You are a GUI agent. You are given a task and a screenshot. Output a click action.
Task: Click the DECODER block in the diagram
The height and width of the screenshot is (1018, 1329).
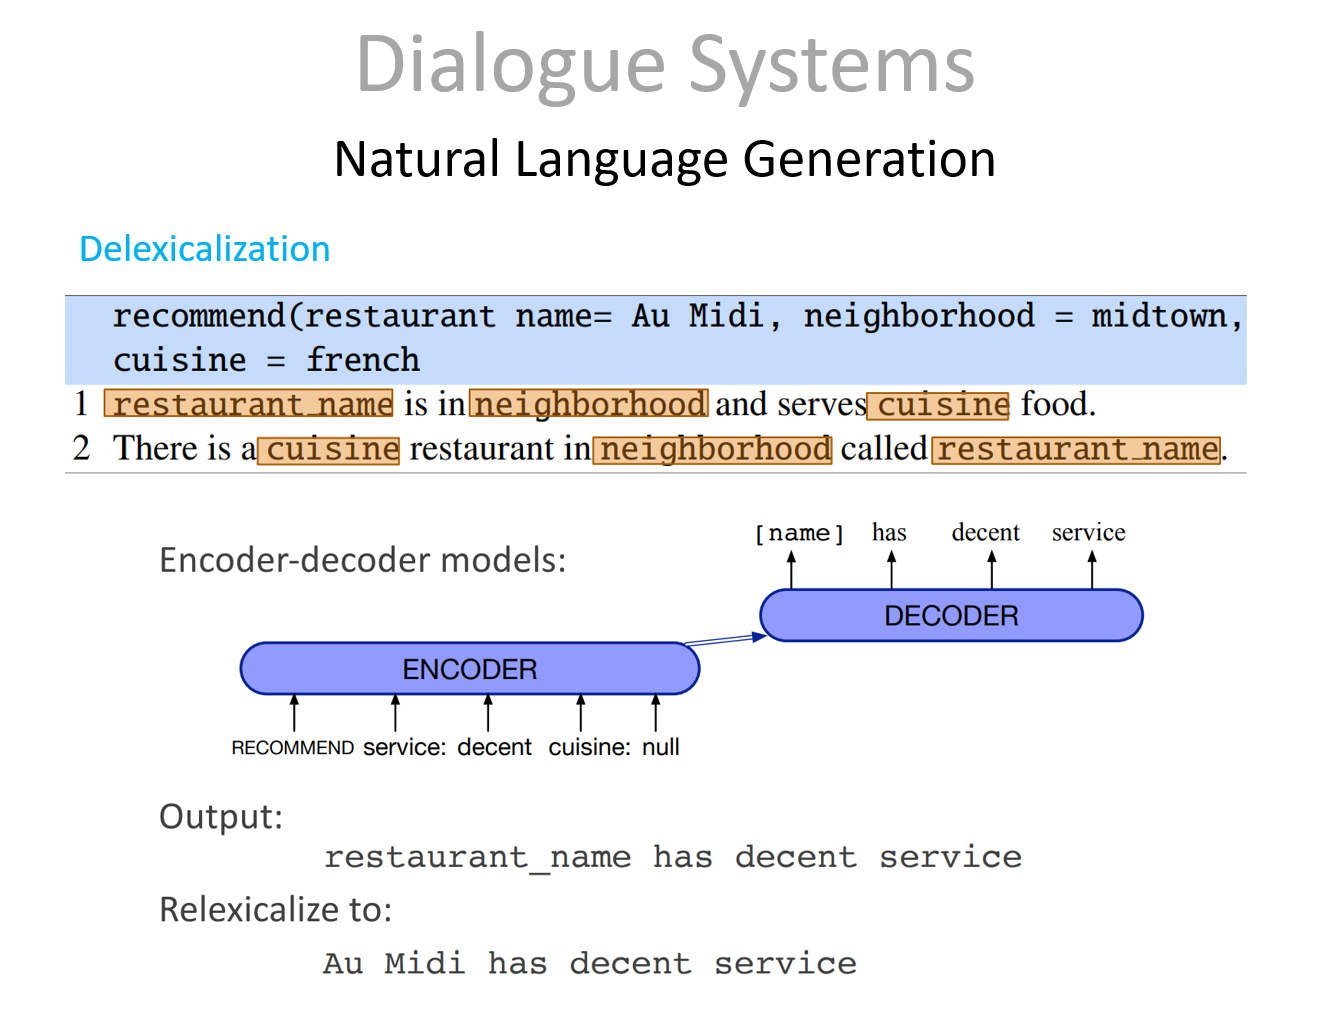(x=951, y=615)
